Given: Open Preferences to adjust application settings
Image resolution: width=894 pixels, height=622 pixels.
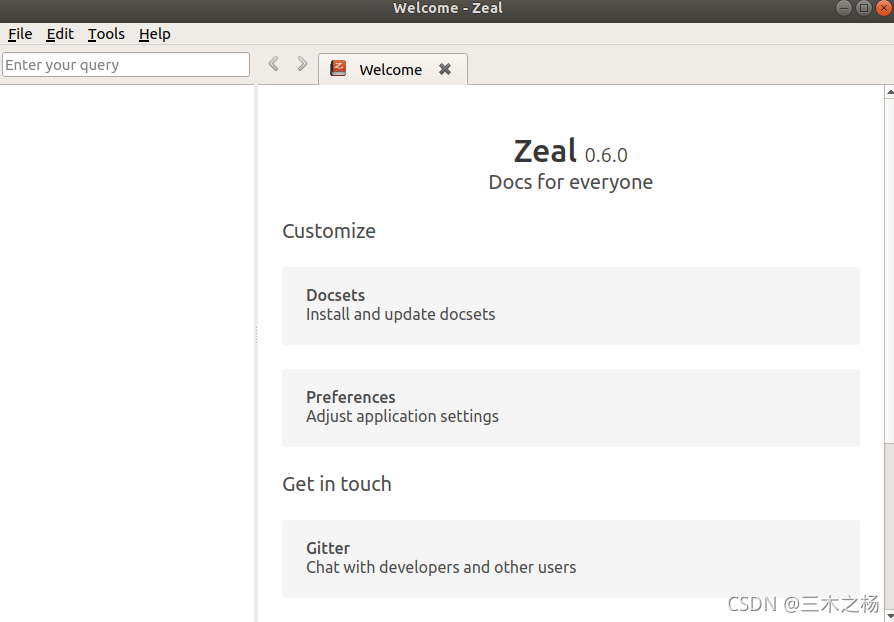Looking at the screenshot, I should (x=571, y=408).
